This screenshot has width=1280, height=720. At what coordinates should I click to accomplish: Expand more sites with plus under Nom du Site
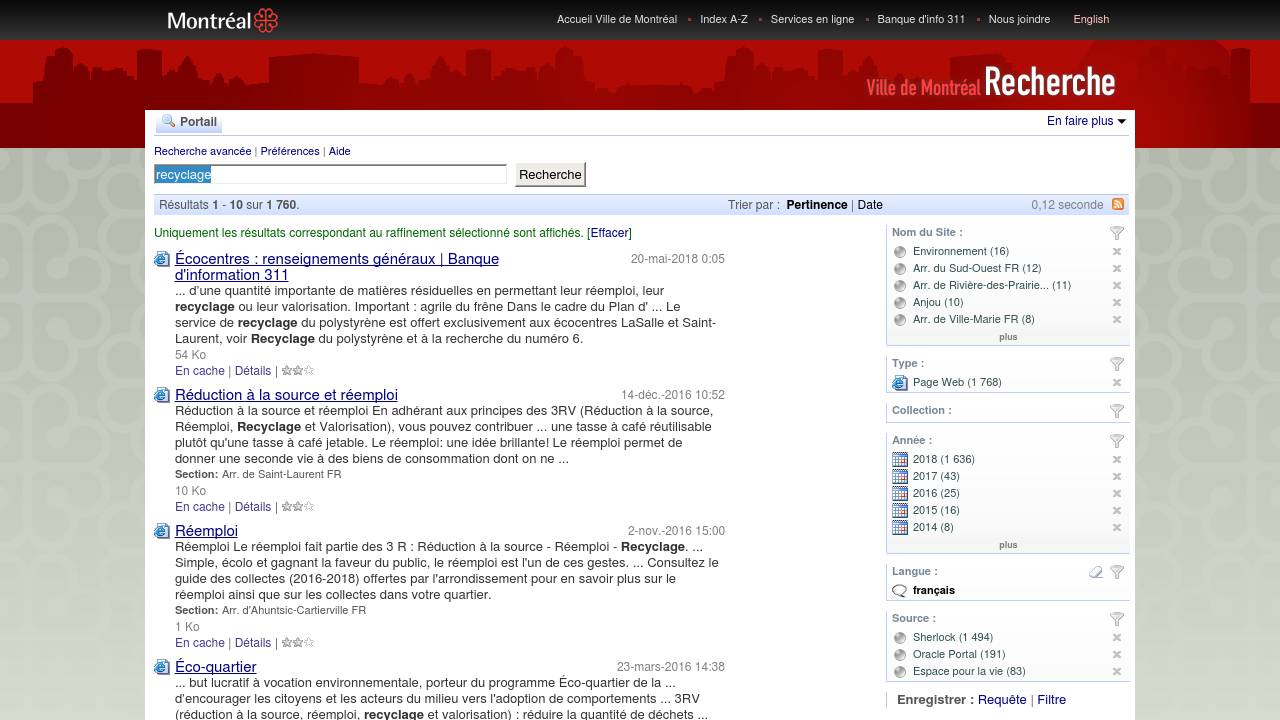[x=1008, y=337]
